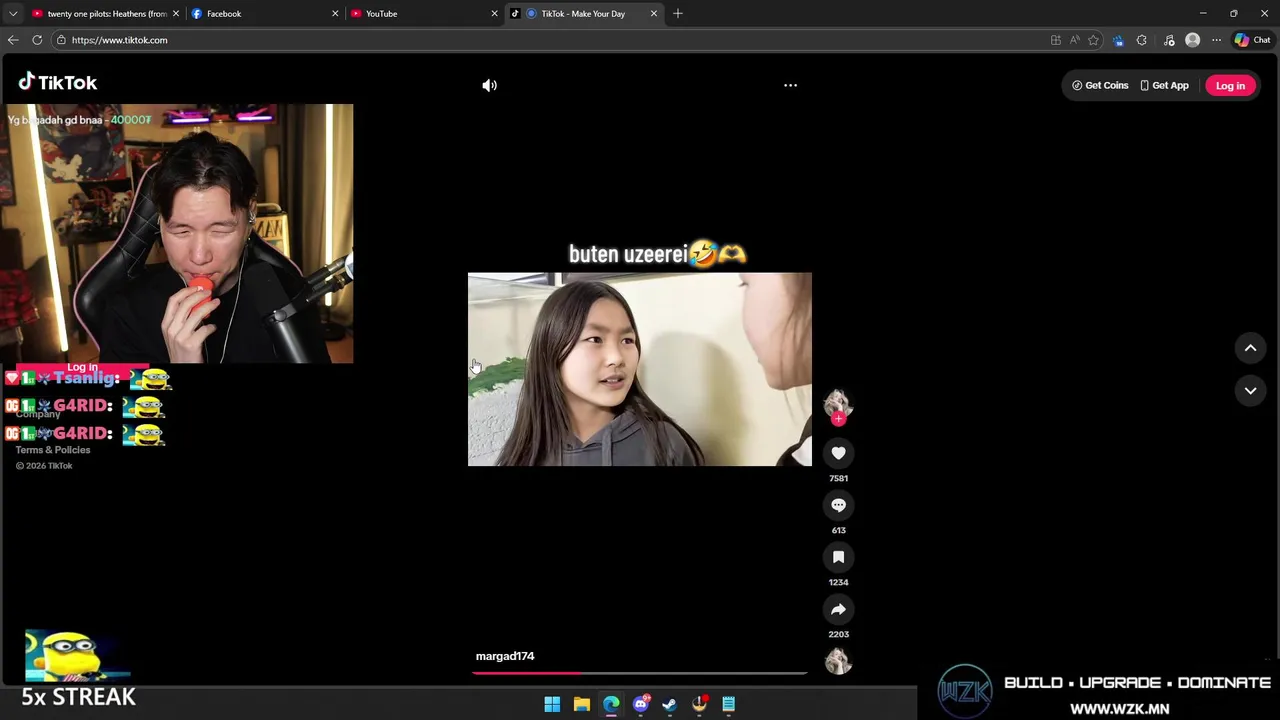The image size is (1280, 720).
Task: Open a new browser tab
Action: 678,13
